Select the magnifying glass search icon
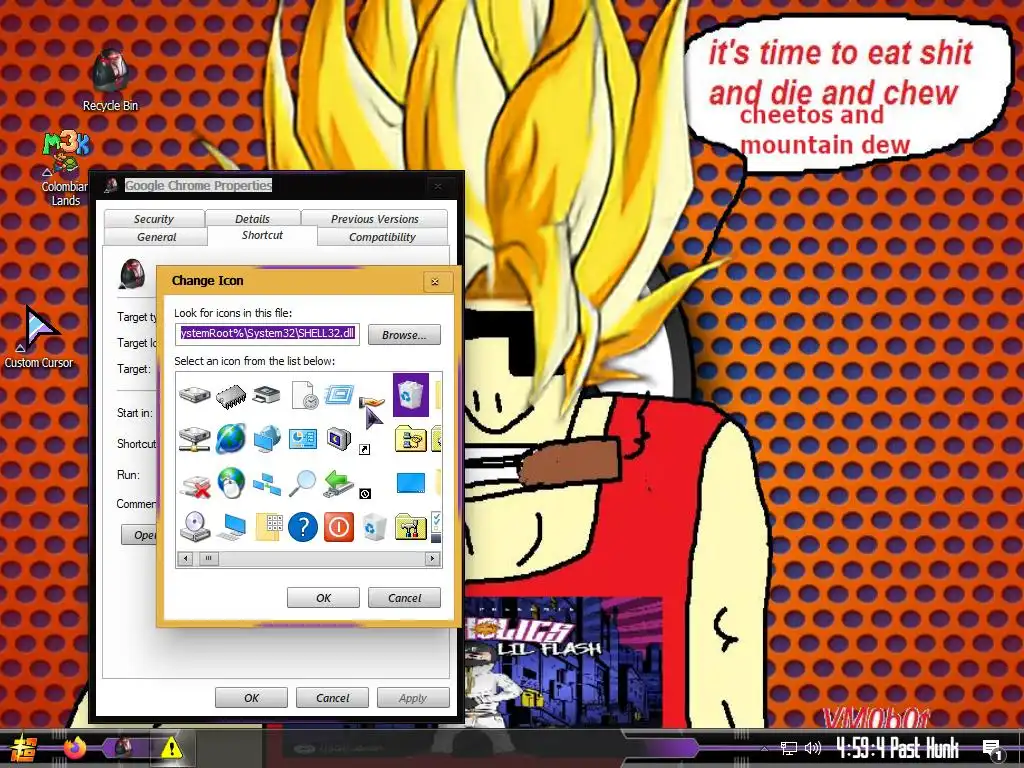Viewport: 1024px width, 768px height. click(302, 483)
